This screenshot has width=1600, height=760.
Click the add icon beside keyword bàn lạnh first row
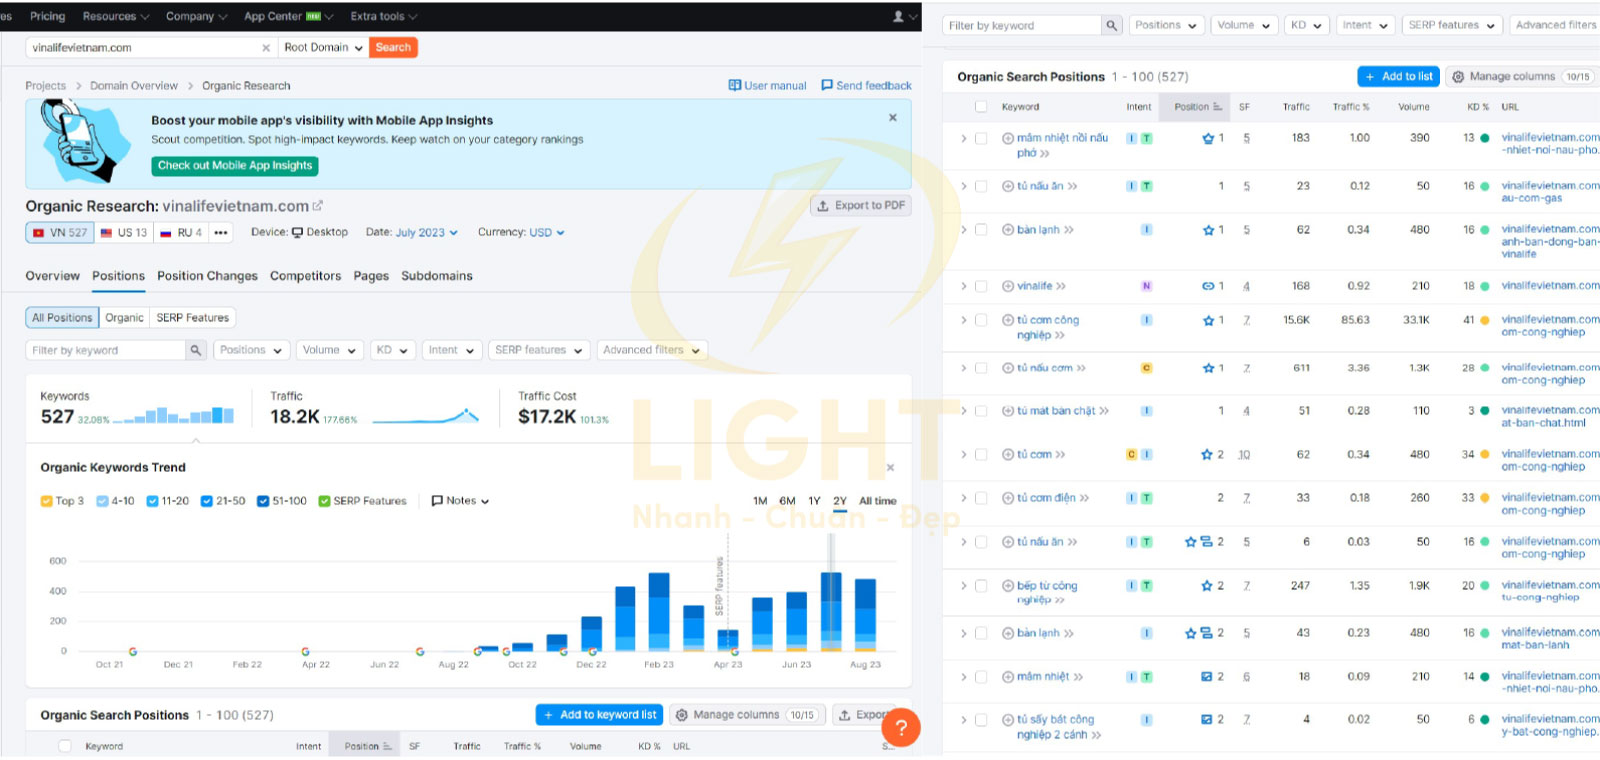1008,230
